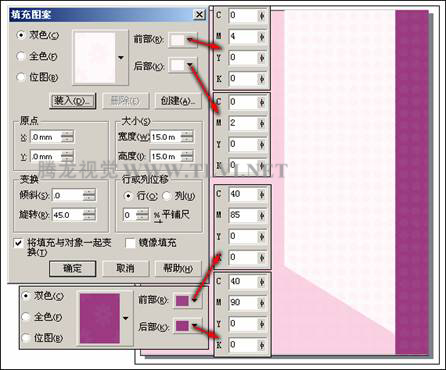This screenshot has height=370, width=446.
Task: Click the spinner beside the 宽度(W) field
Action: 187,137
